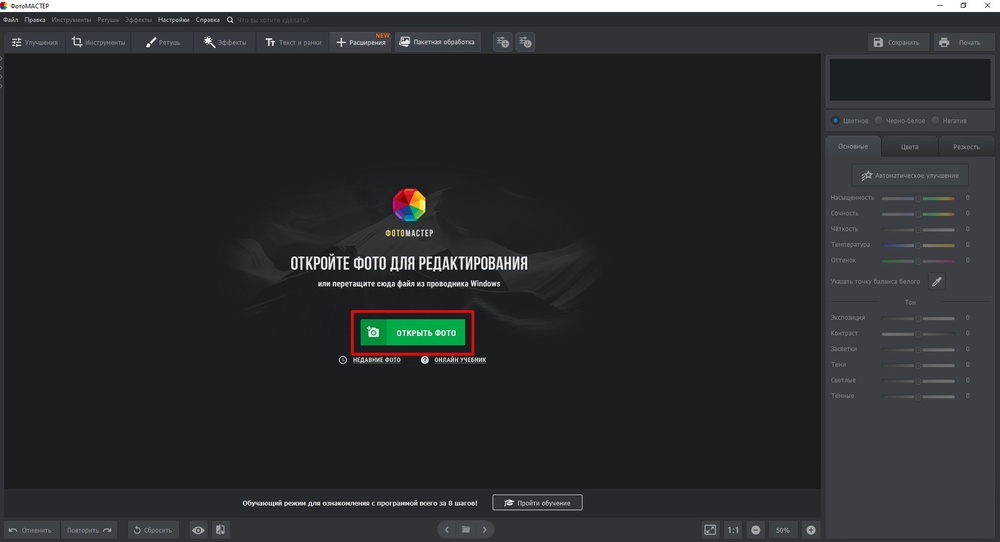
Task: Open the Настройки menu
Action: point(173,20)
